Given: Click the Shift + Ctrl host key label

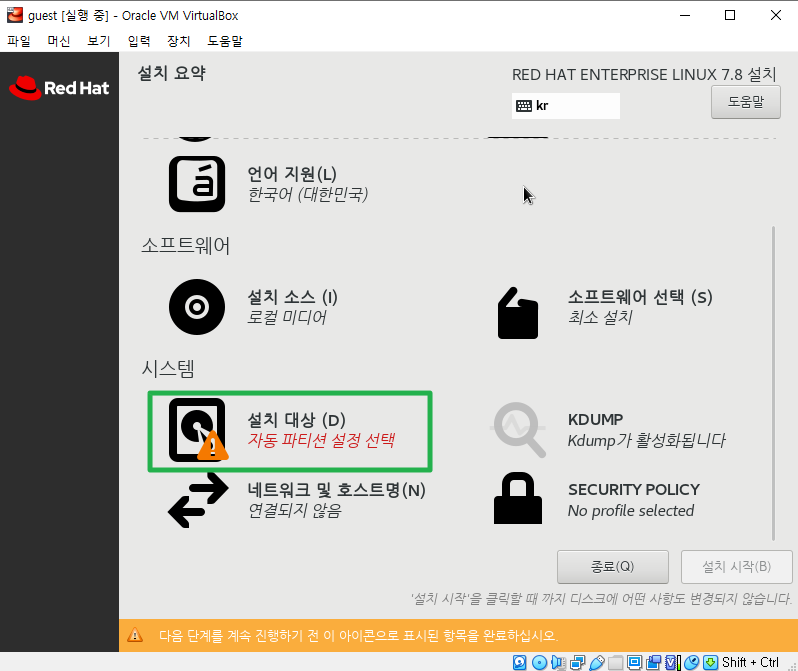Looking at the screenshot, I should [x=750, y=662].
